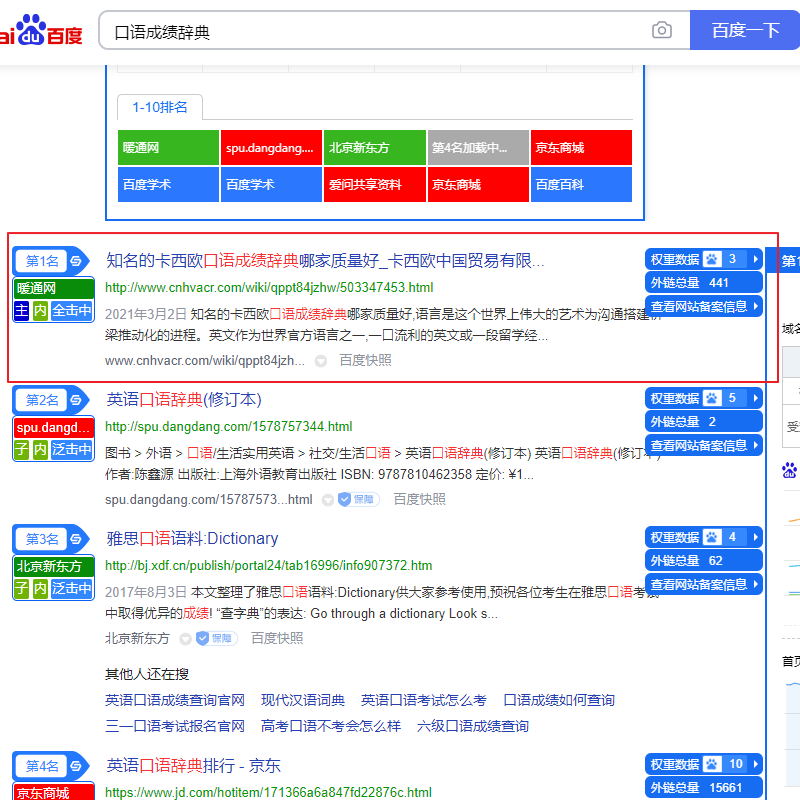Click the gray 第4名加载中 ranking cell
The height and width of the screenshot is (800, 800).
click(478, 147)
